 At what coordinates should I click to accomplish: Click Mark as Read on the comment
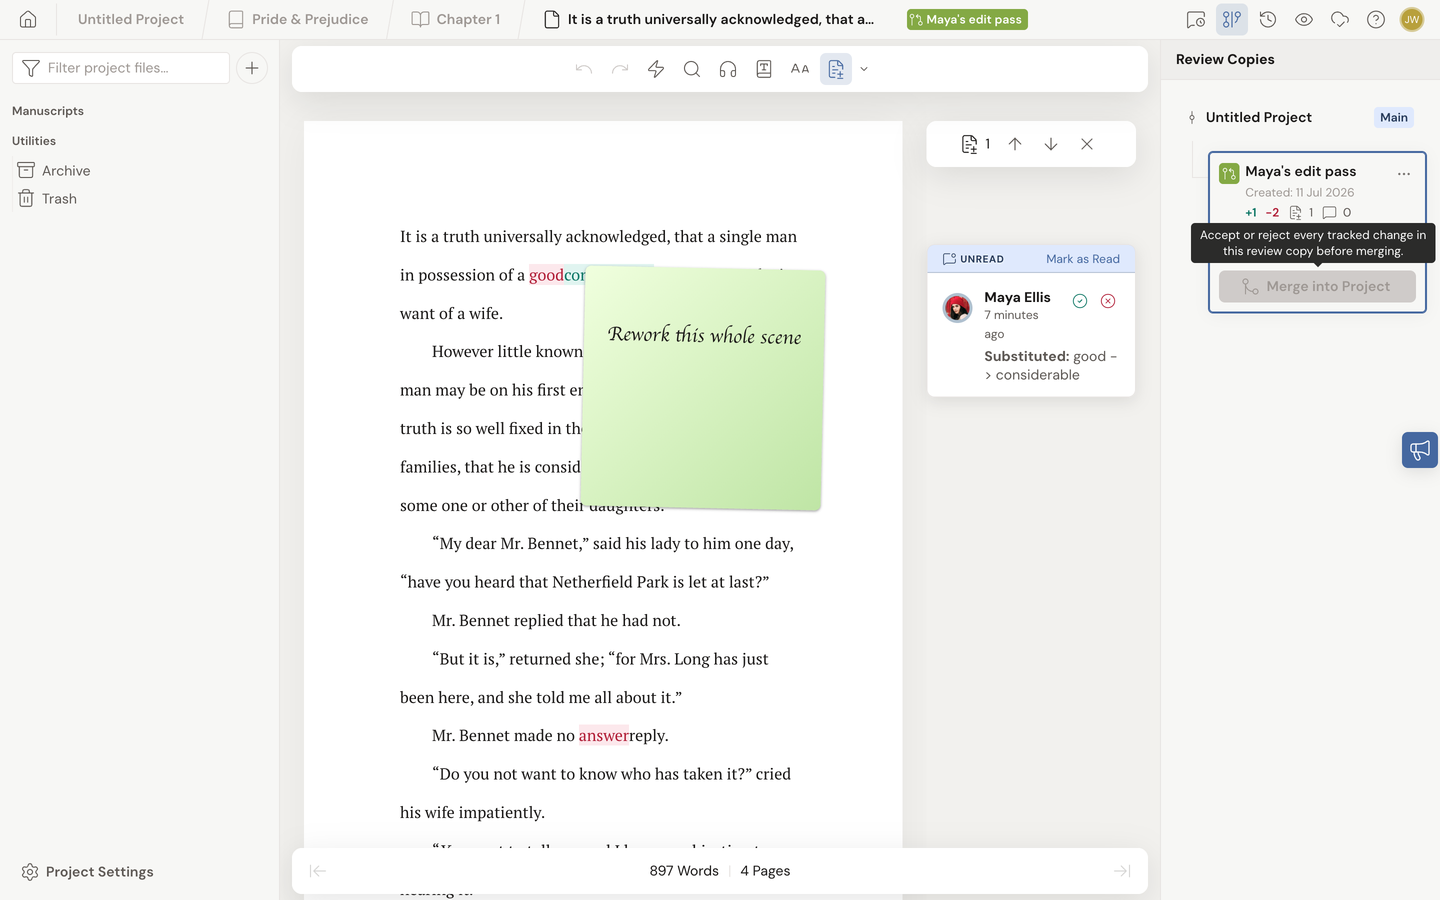[1083, 259]
